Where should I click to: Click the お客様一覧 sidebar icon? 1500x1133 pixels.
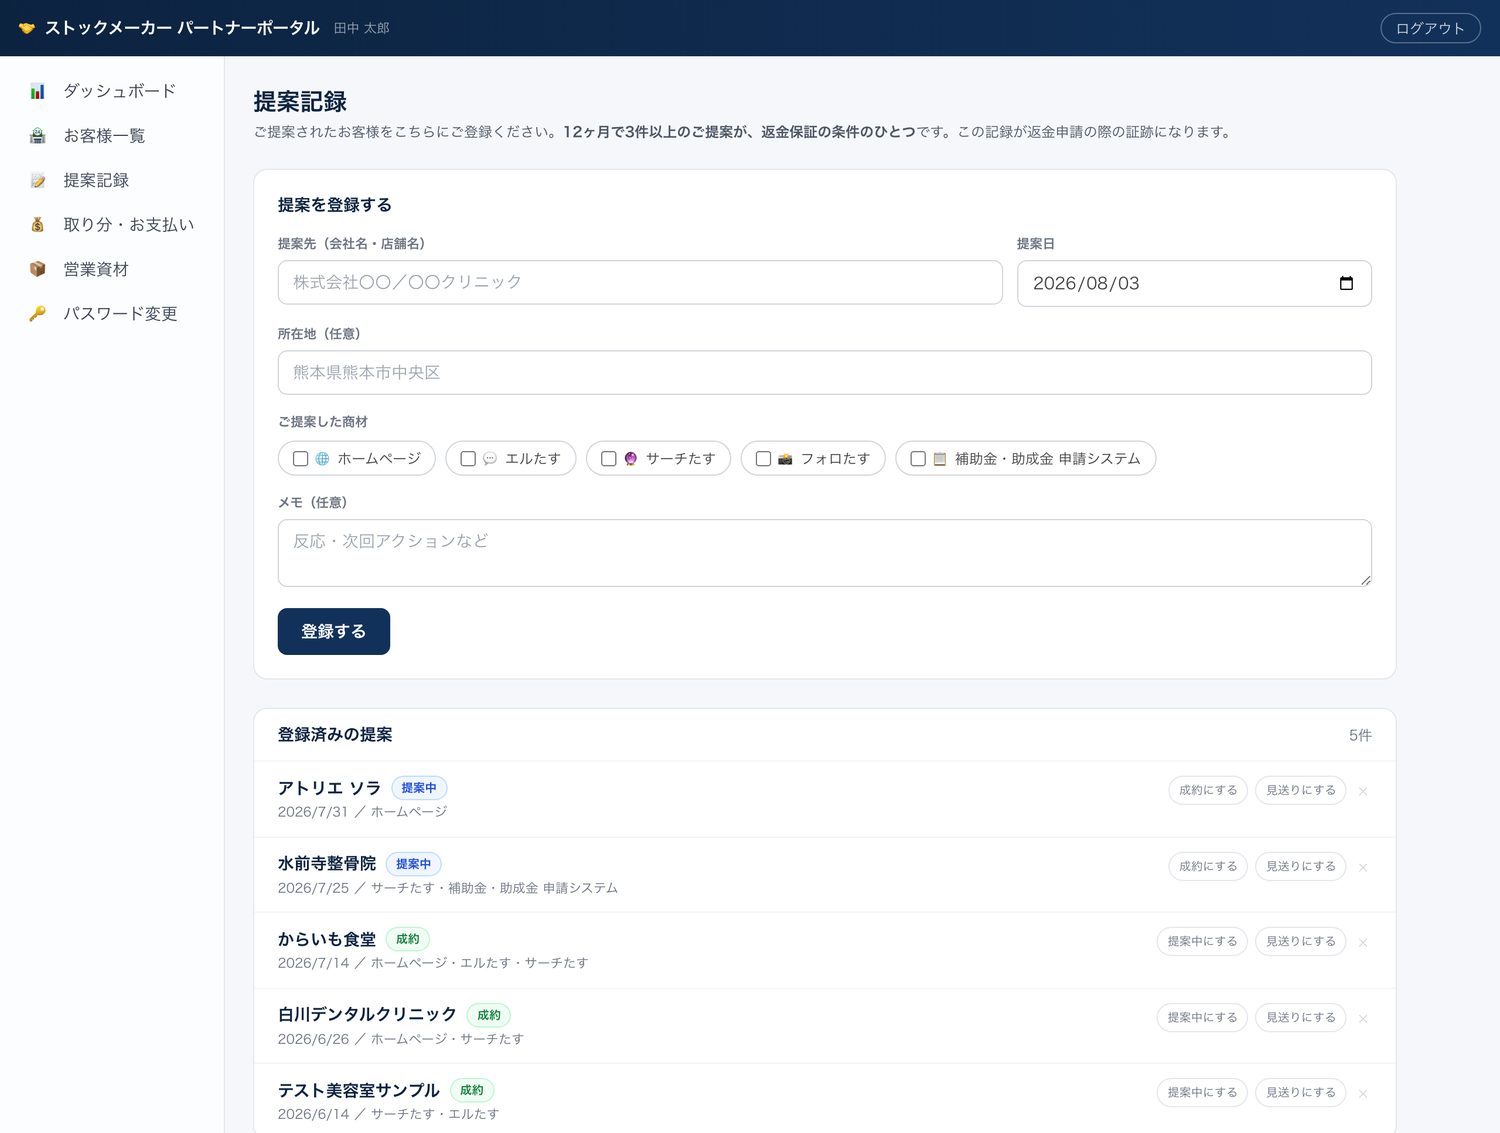[x=38, y=136]
